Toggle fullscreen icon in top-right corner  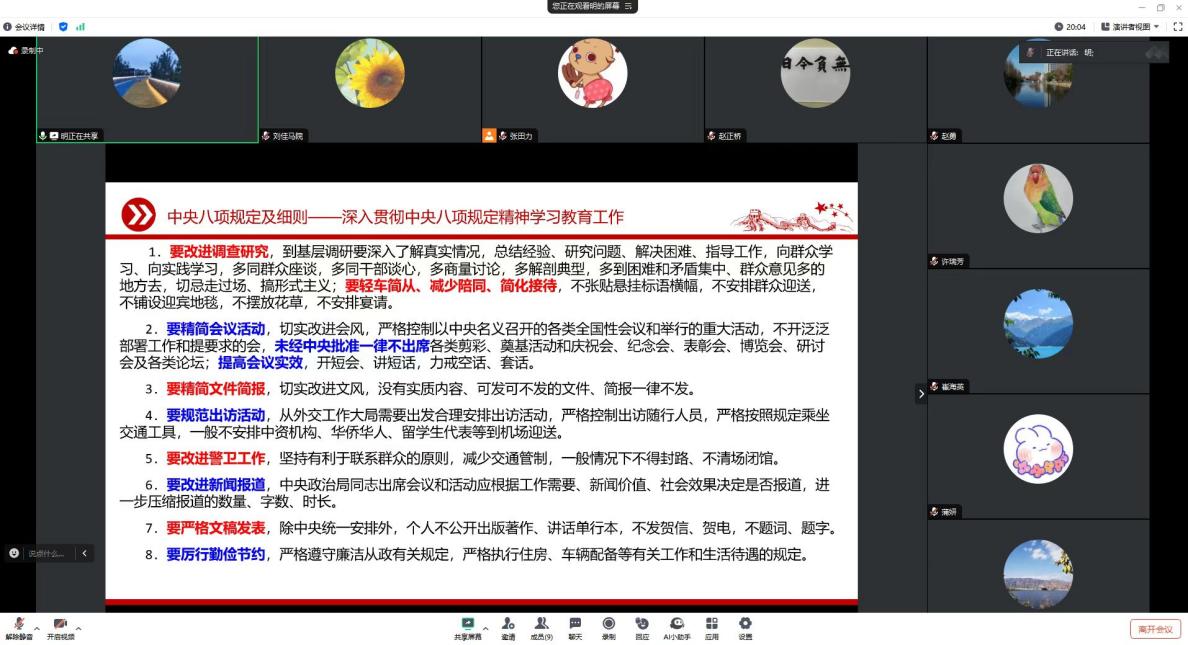tap(1176, 27)
